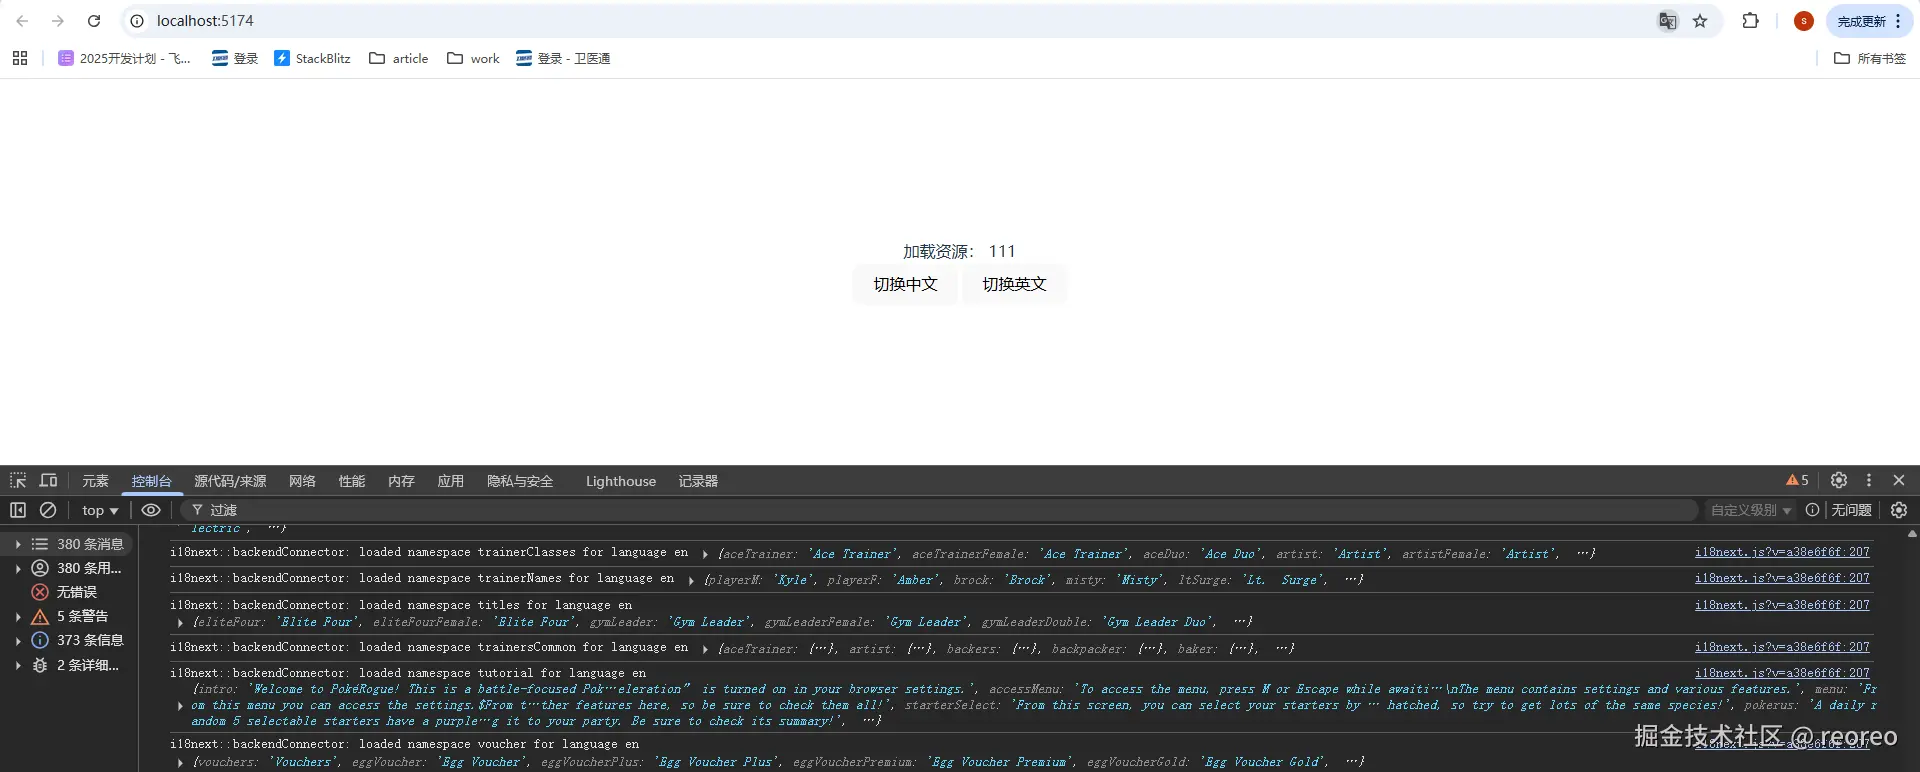Switch to Lighthouse tab
1920x772 pixels.
(x=621, y=481)
